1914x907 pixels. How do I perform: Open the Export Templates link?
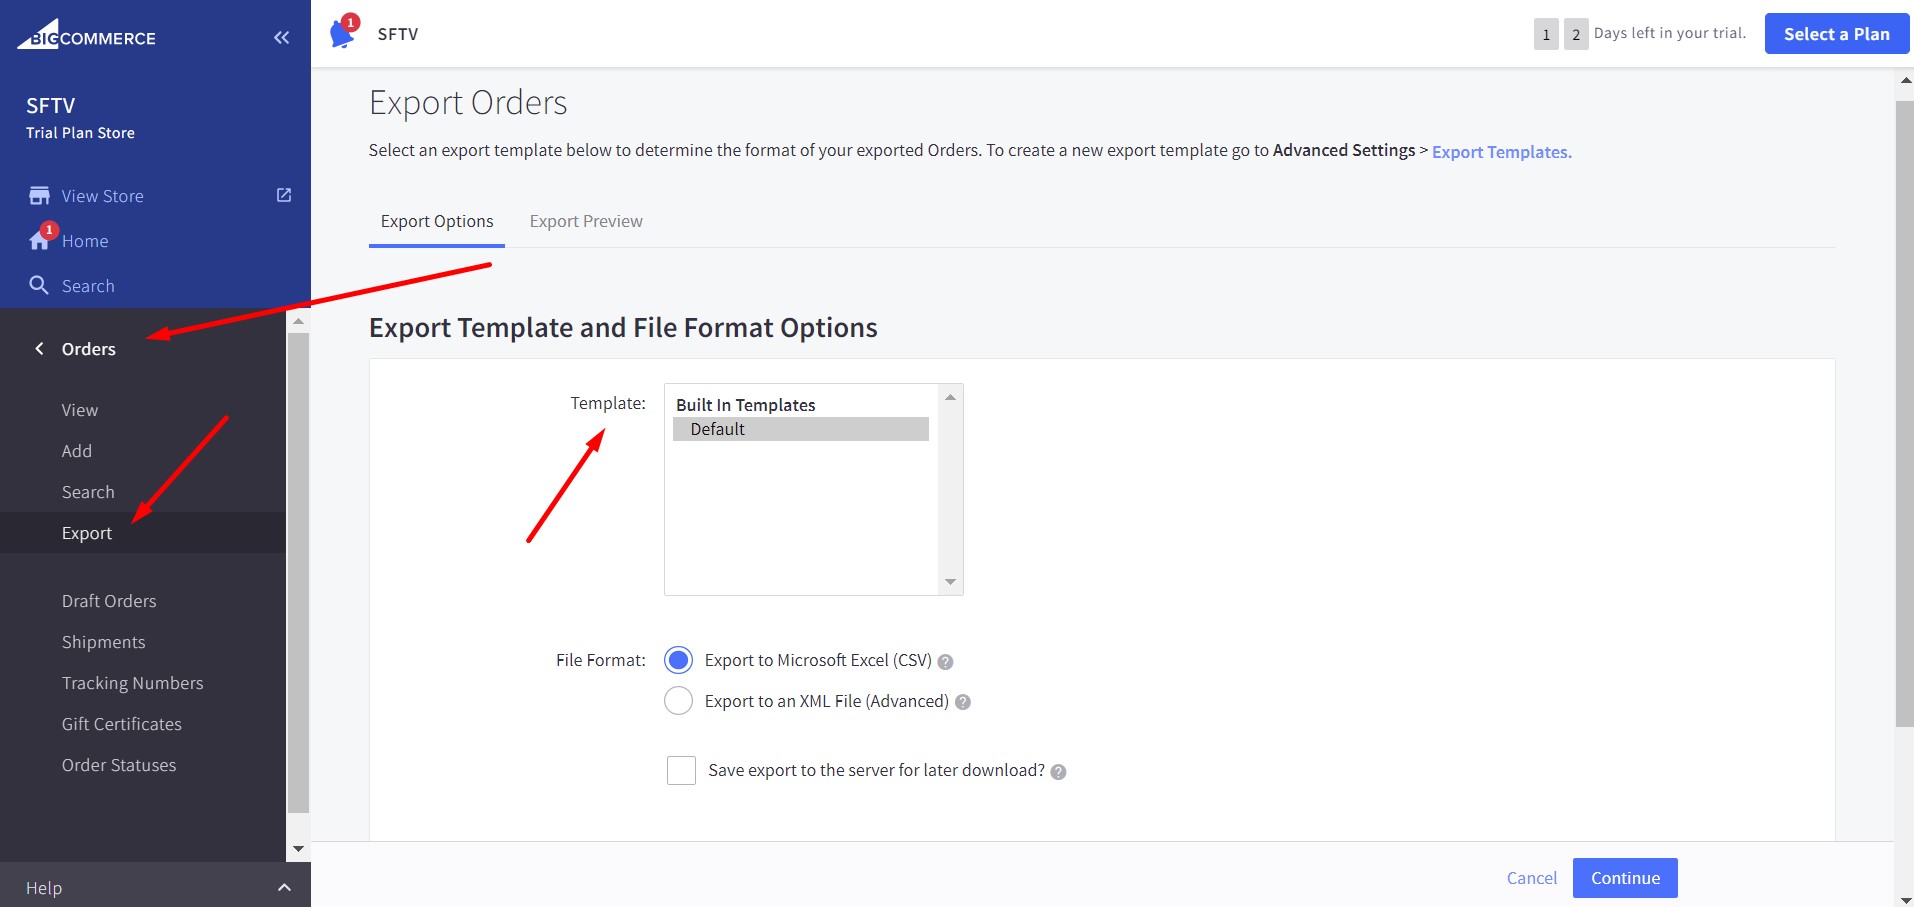pyautogui.click(x=1500, y=151)
